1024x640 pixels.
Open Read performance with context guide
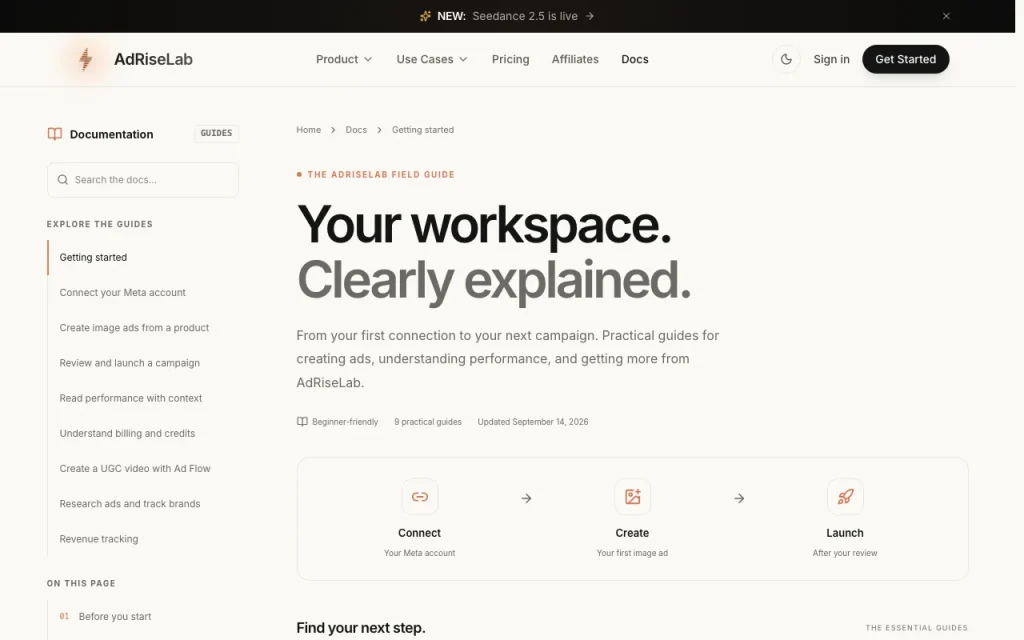pos(131,398)
